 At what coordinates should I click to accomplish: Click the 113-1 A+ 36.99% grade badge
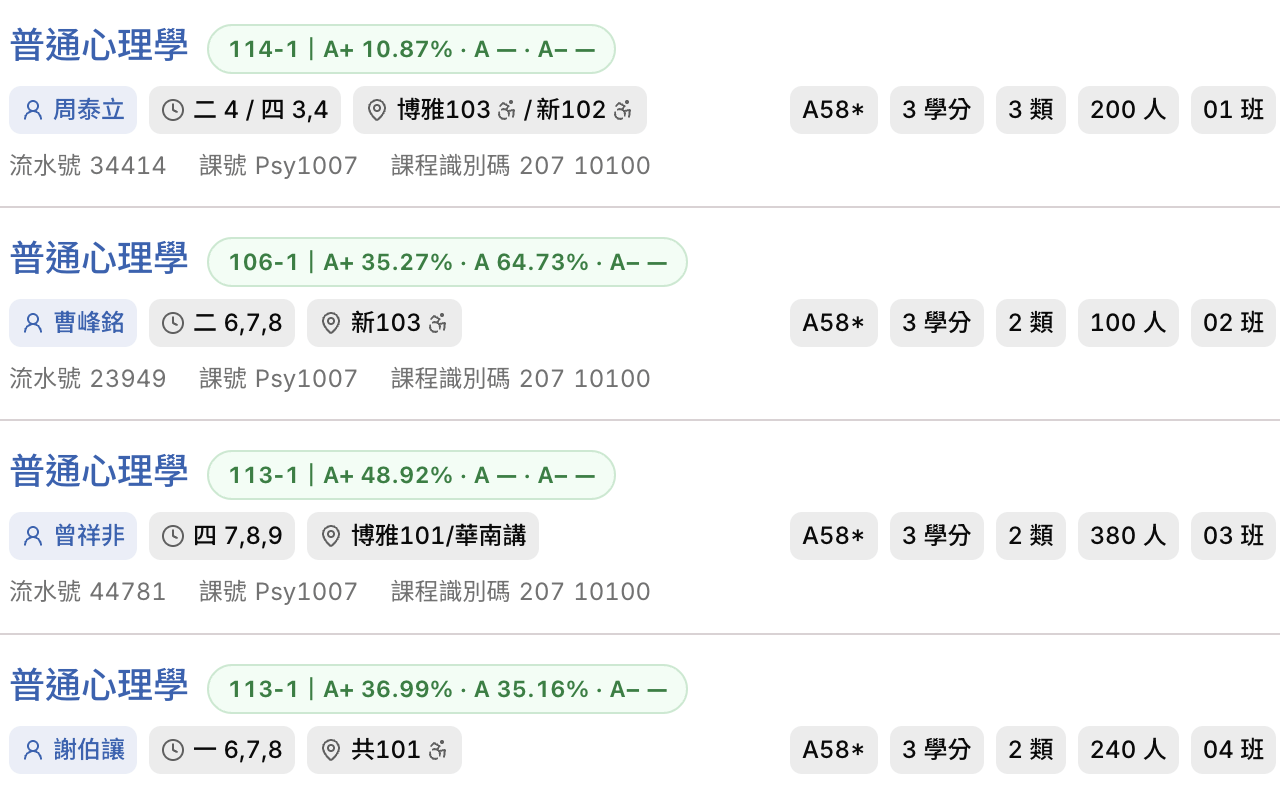tap(447, 689)
